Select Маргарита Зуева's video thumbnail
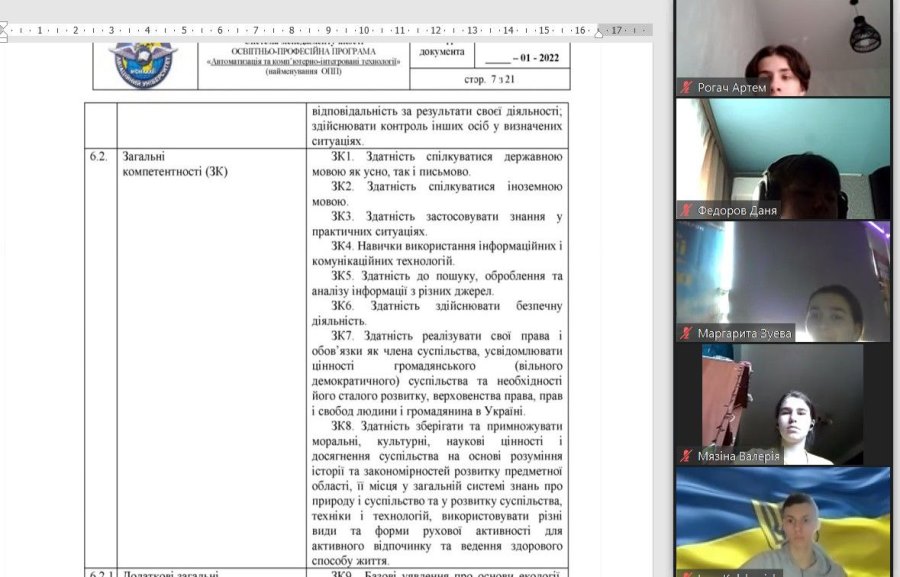 (782, 281)
